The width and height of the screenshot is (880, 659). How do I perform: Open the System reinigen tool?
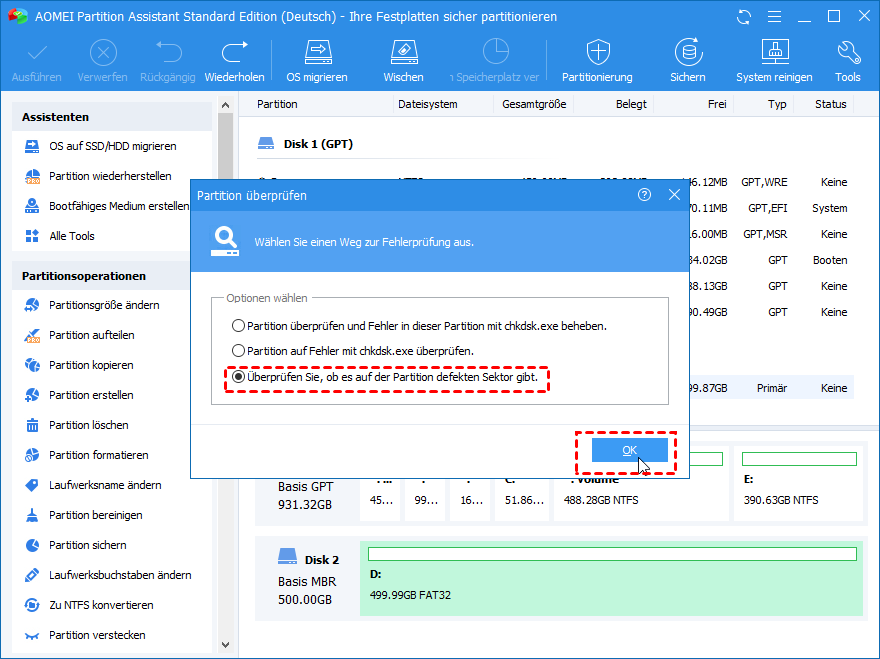[774, 61]
